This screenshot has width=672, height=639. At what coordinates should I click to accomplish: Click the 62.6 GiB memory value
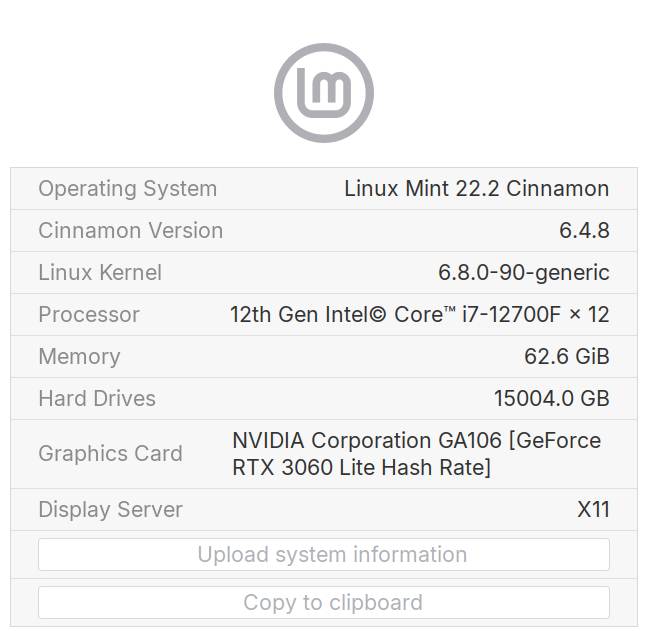point(566,356)
